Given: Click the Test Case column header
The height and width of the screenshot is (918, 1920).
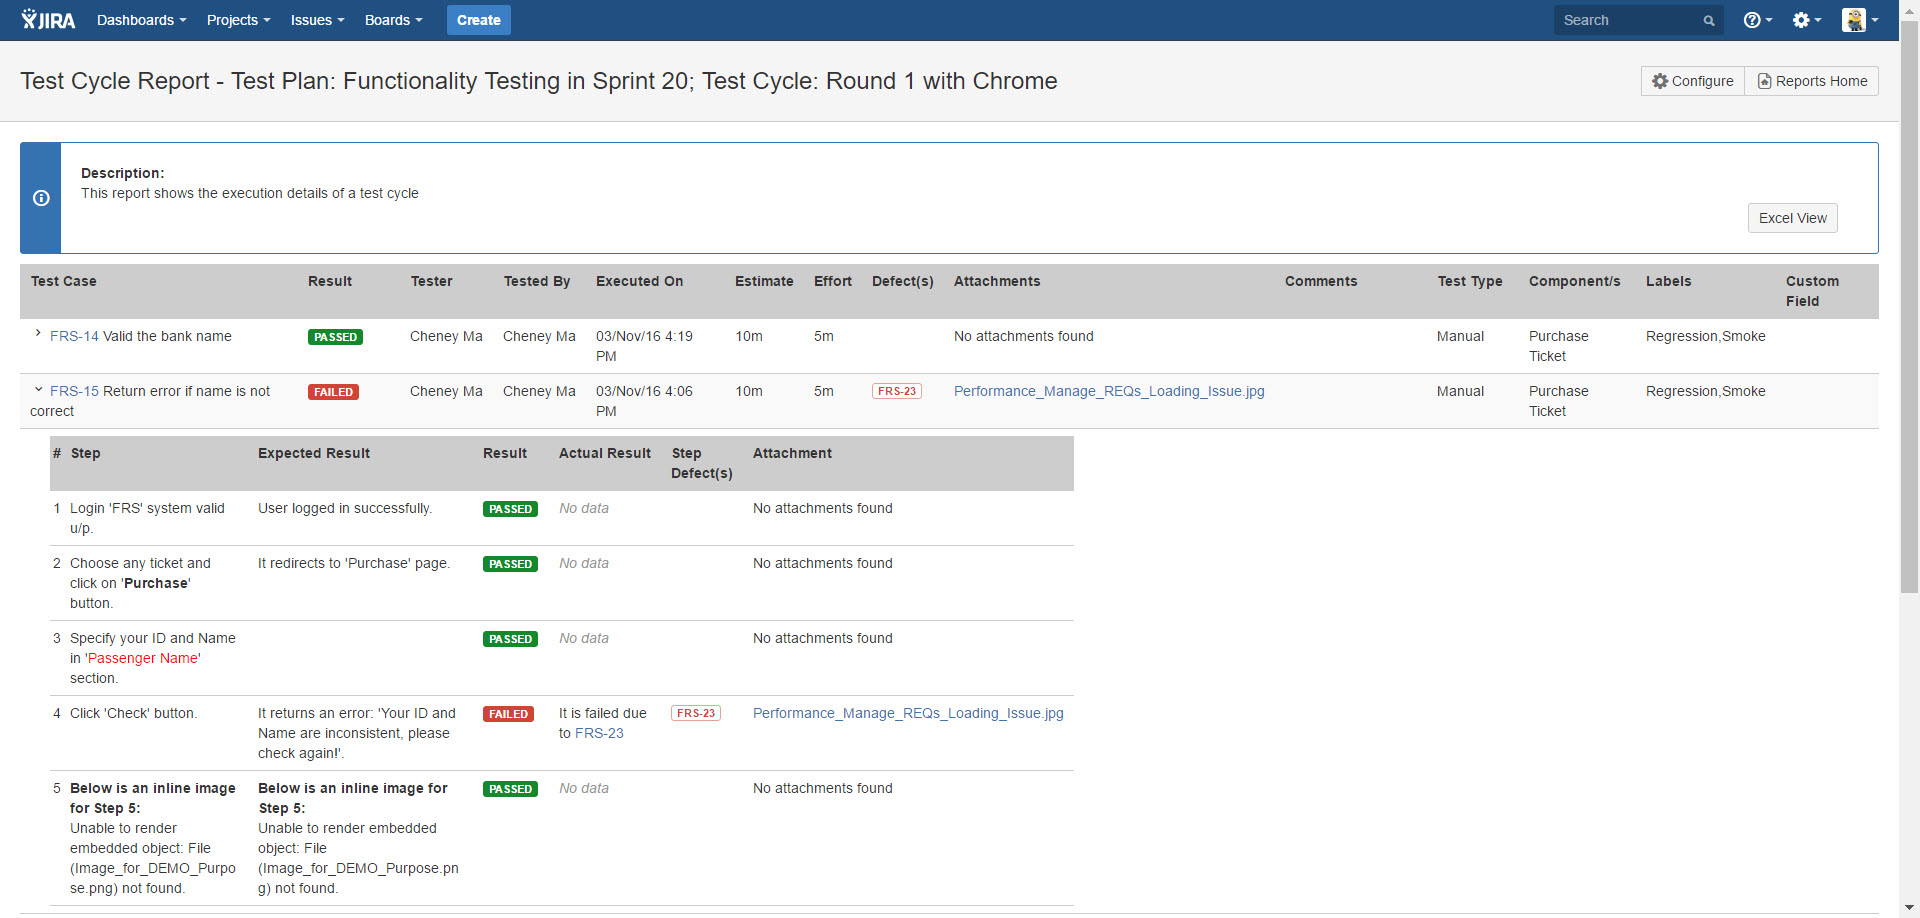Looking at the screenshot, I should pos(64,281).
